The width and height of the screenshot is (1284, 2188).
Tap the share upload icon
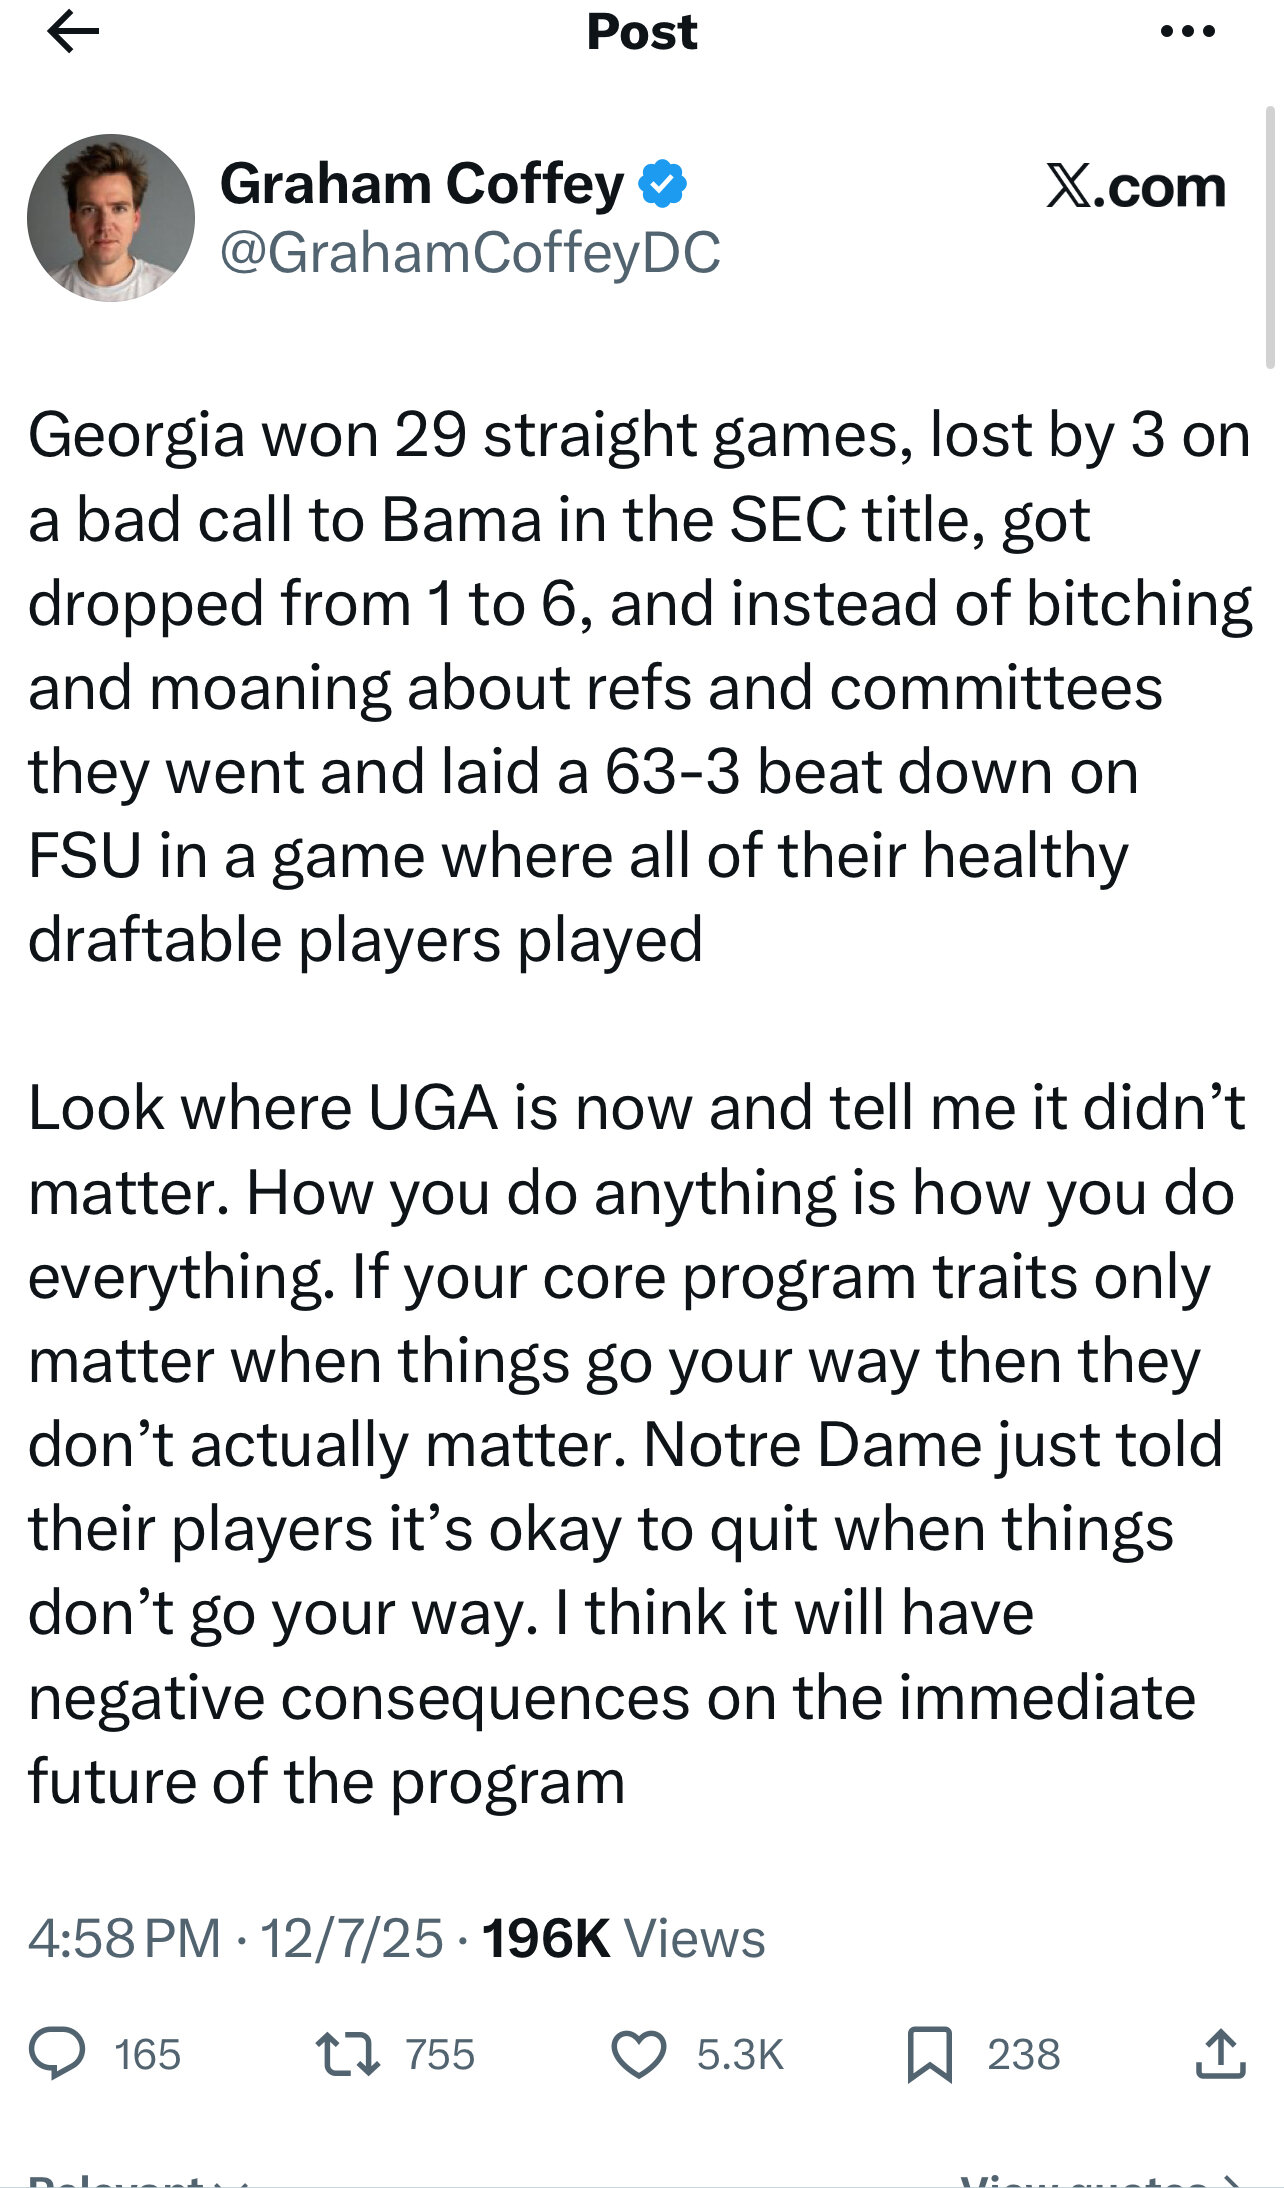click(1220, 2054)
